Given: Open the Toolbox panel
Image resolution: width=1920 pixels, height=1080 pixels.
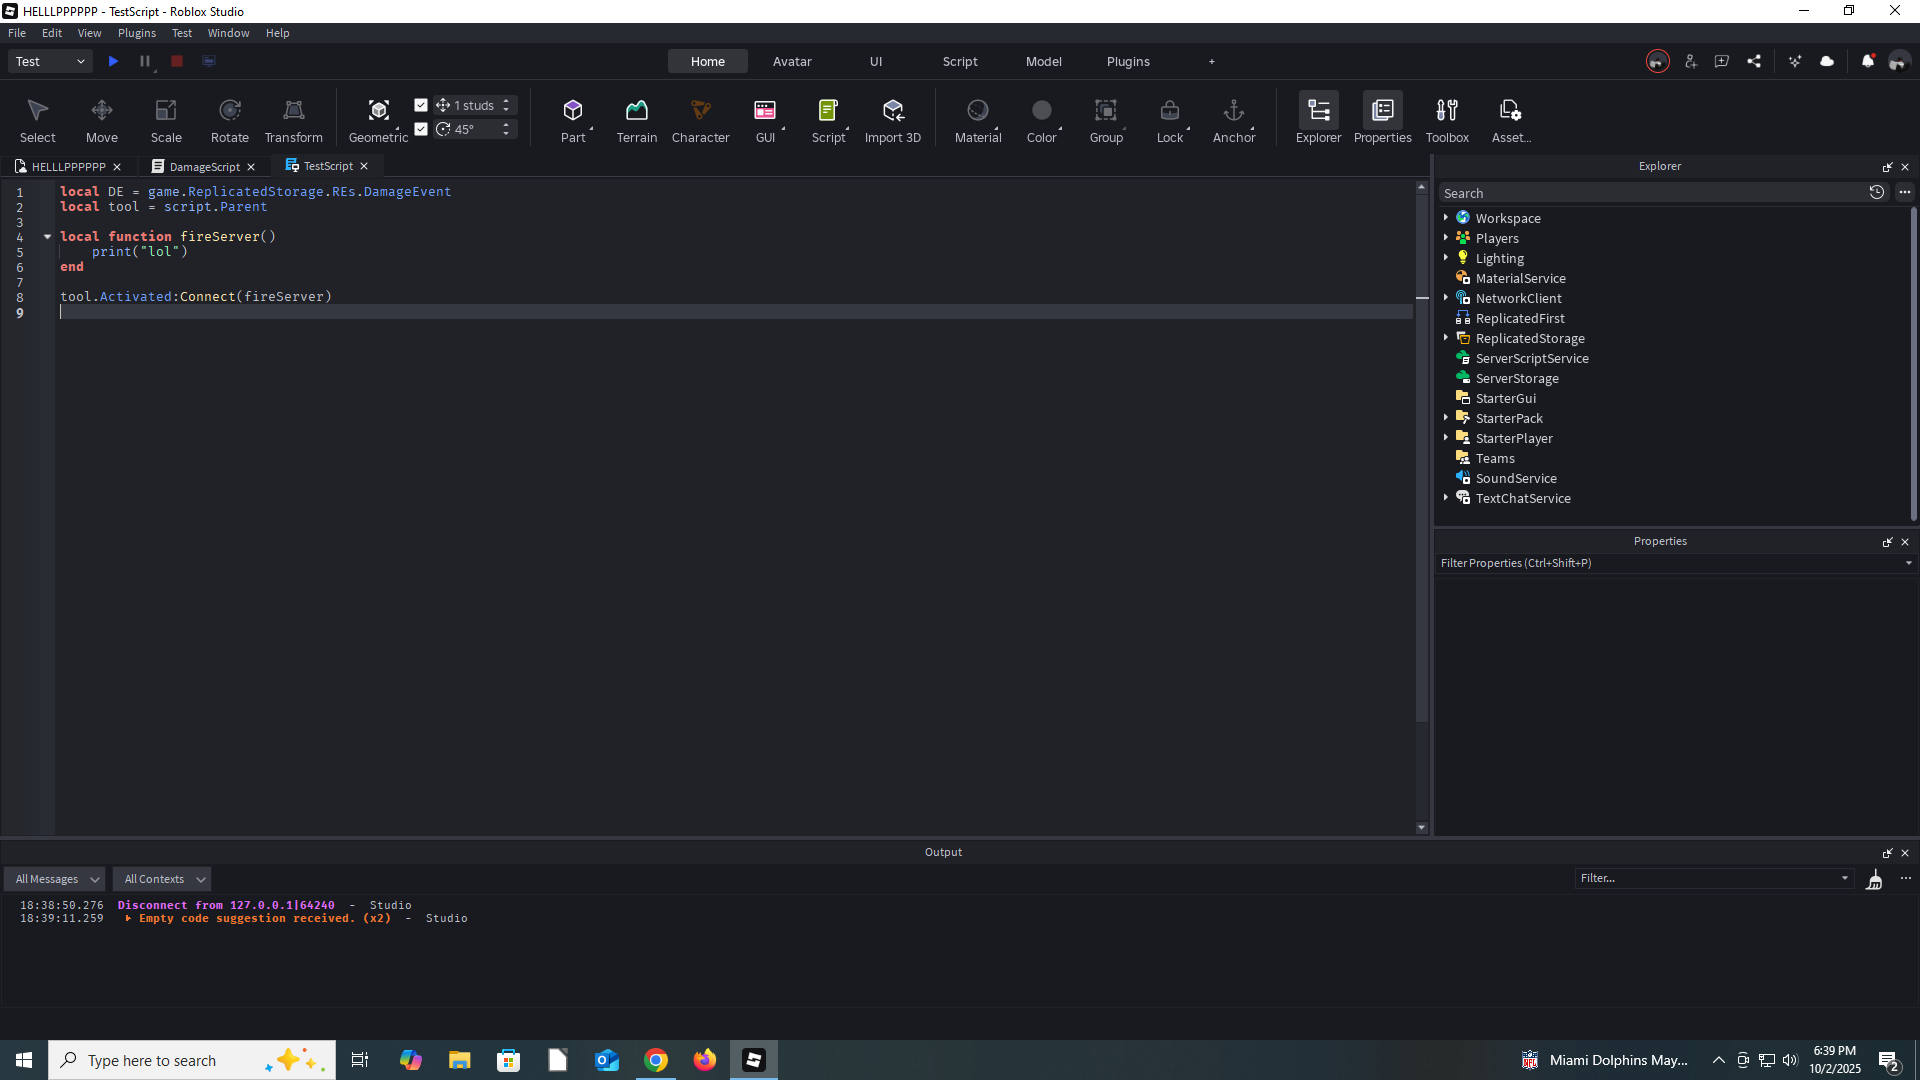Looking at the screenshot, I should point(1447,118).
